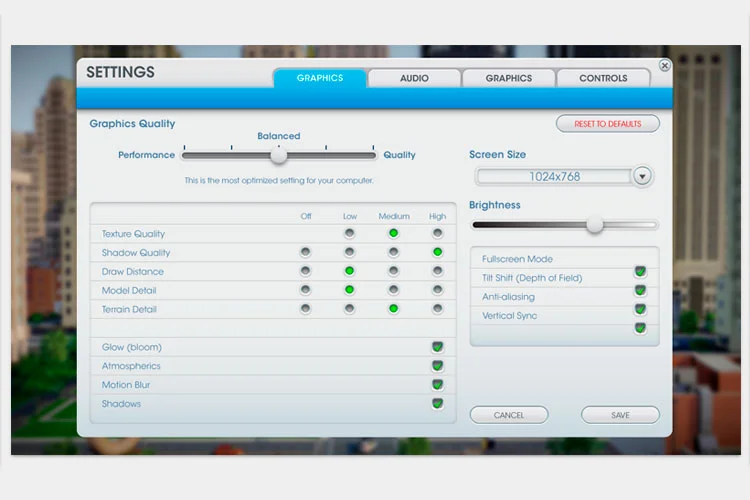
Task: Click the 'SETTINGS' title text
Action: pyautogui.click(x=121, y=72)
